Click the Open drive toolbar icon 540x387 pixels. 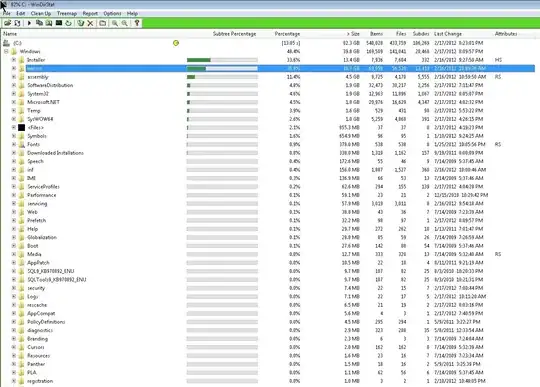coord(7,23)
